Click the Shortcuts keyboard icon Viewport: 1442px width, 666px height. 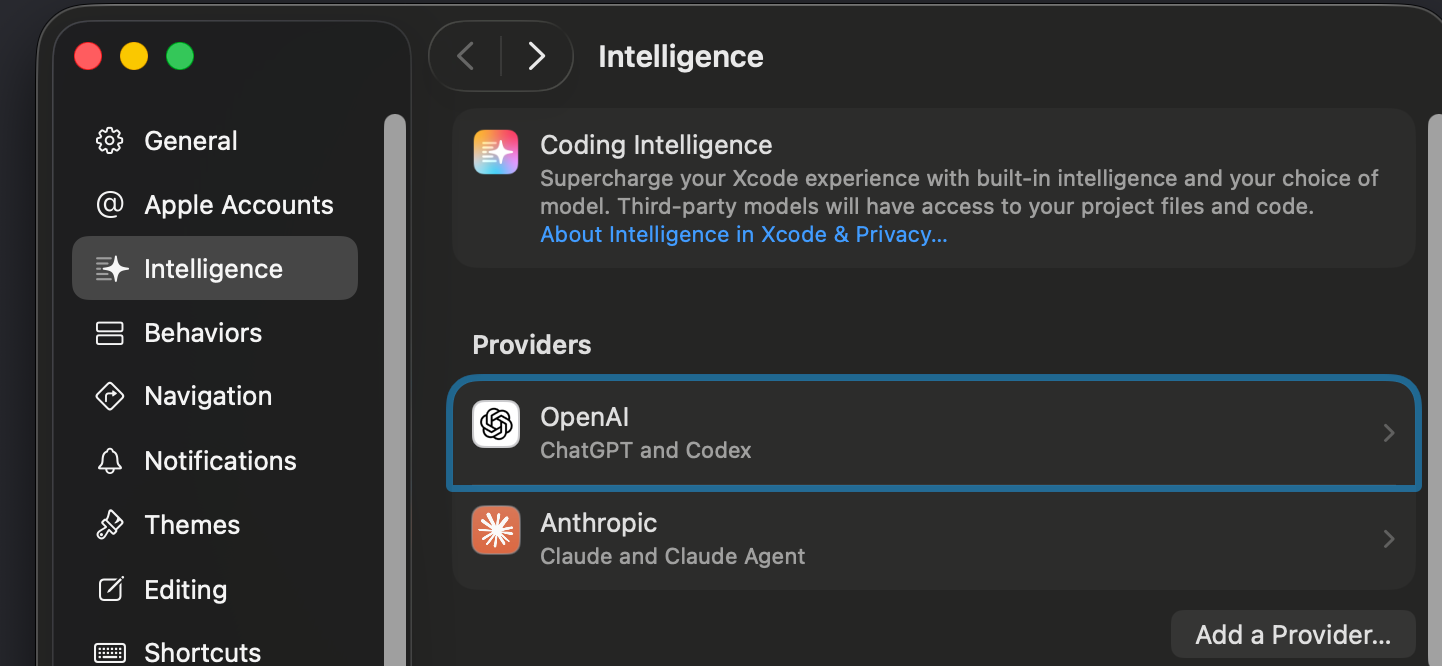click(110, 651)
